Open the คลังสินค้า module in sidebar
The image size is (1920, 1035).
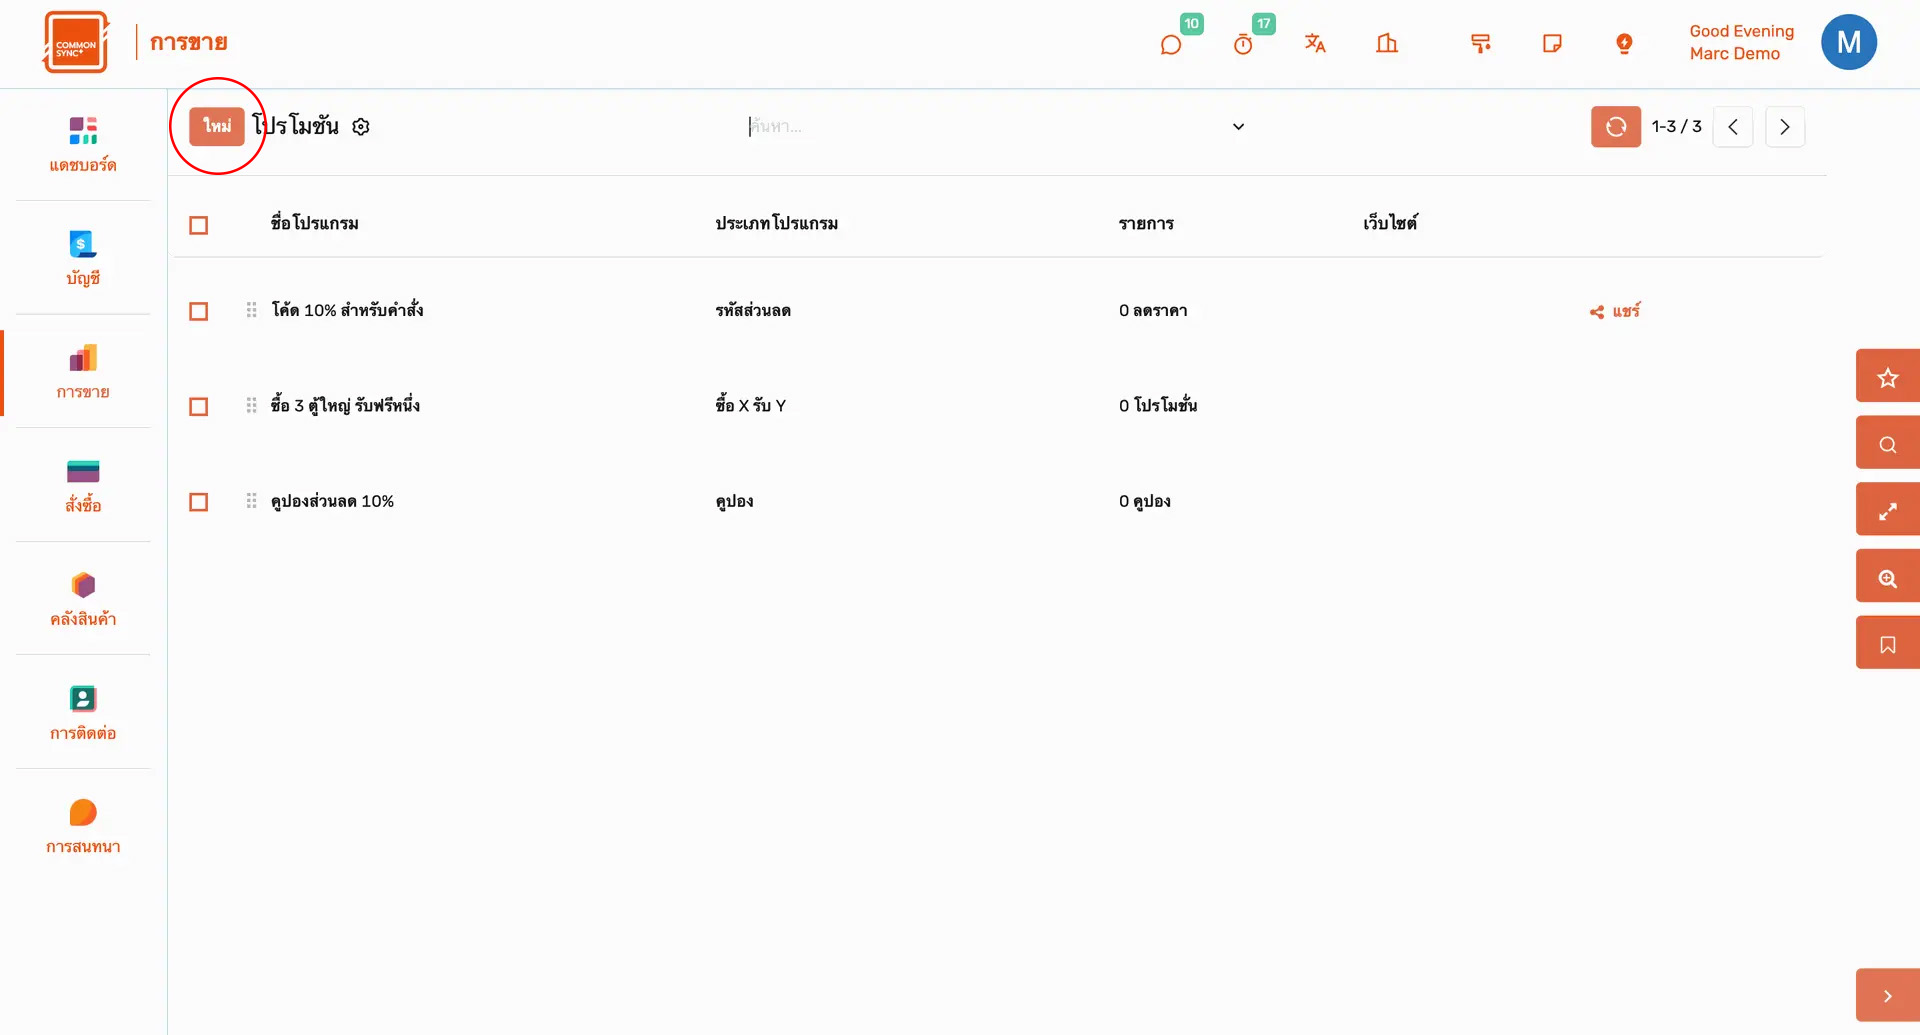coord(83,599)
